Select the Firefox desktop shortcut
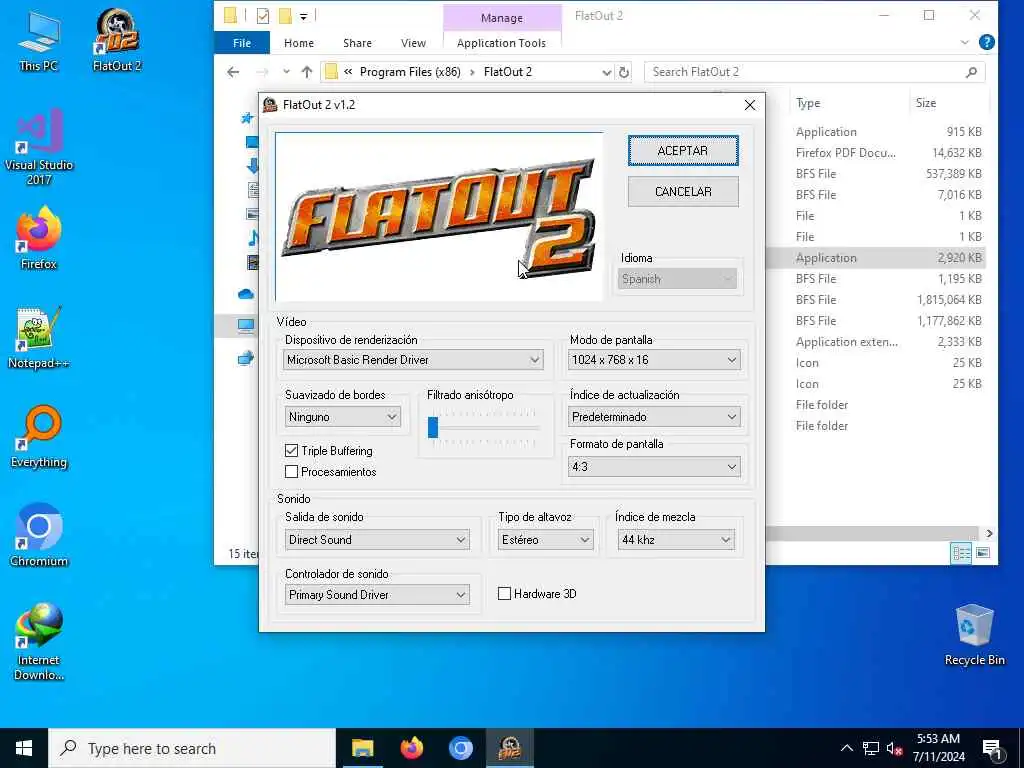 click(x=39, y=238)
